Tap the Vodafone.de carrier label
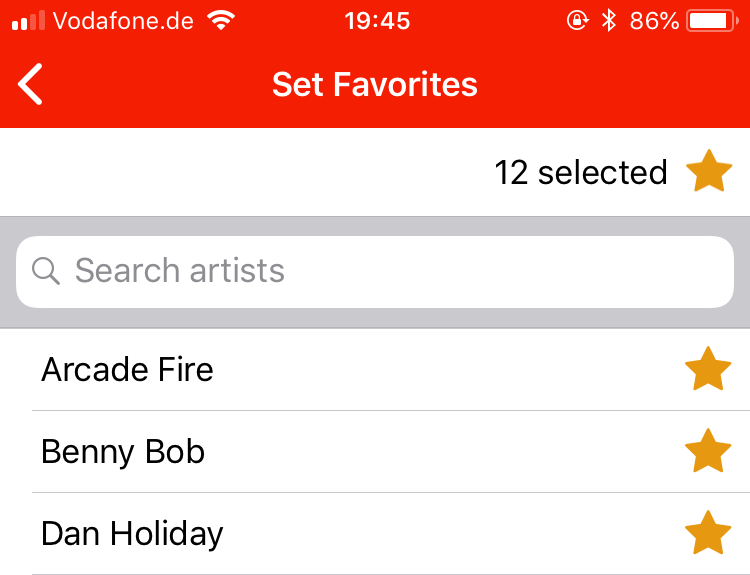 123,21
